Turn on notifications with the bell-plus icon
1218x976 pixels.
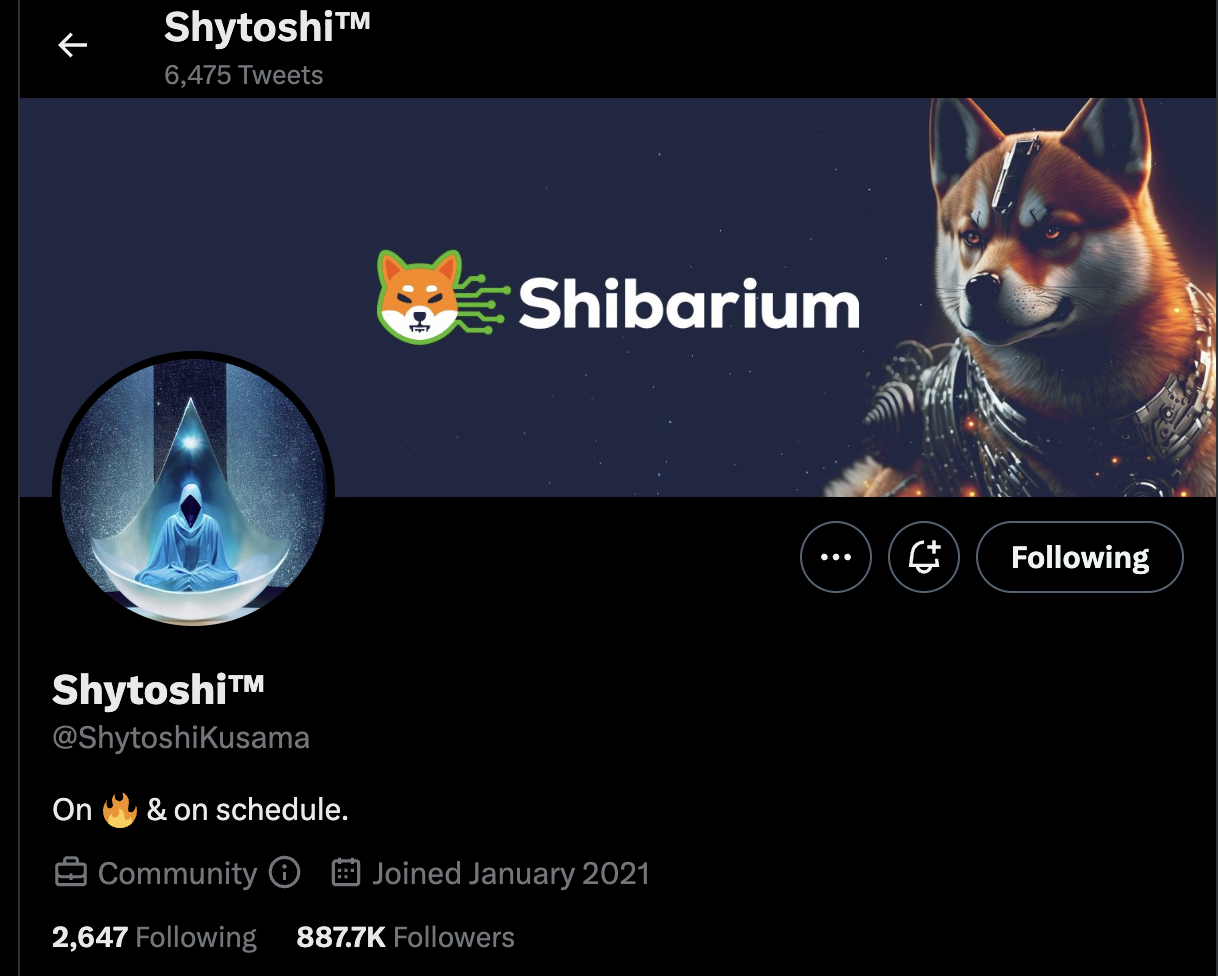(x=924, y=557)
